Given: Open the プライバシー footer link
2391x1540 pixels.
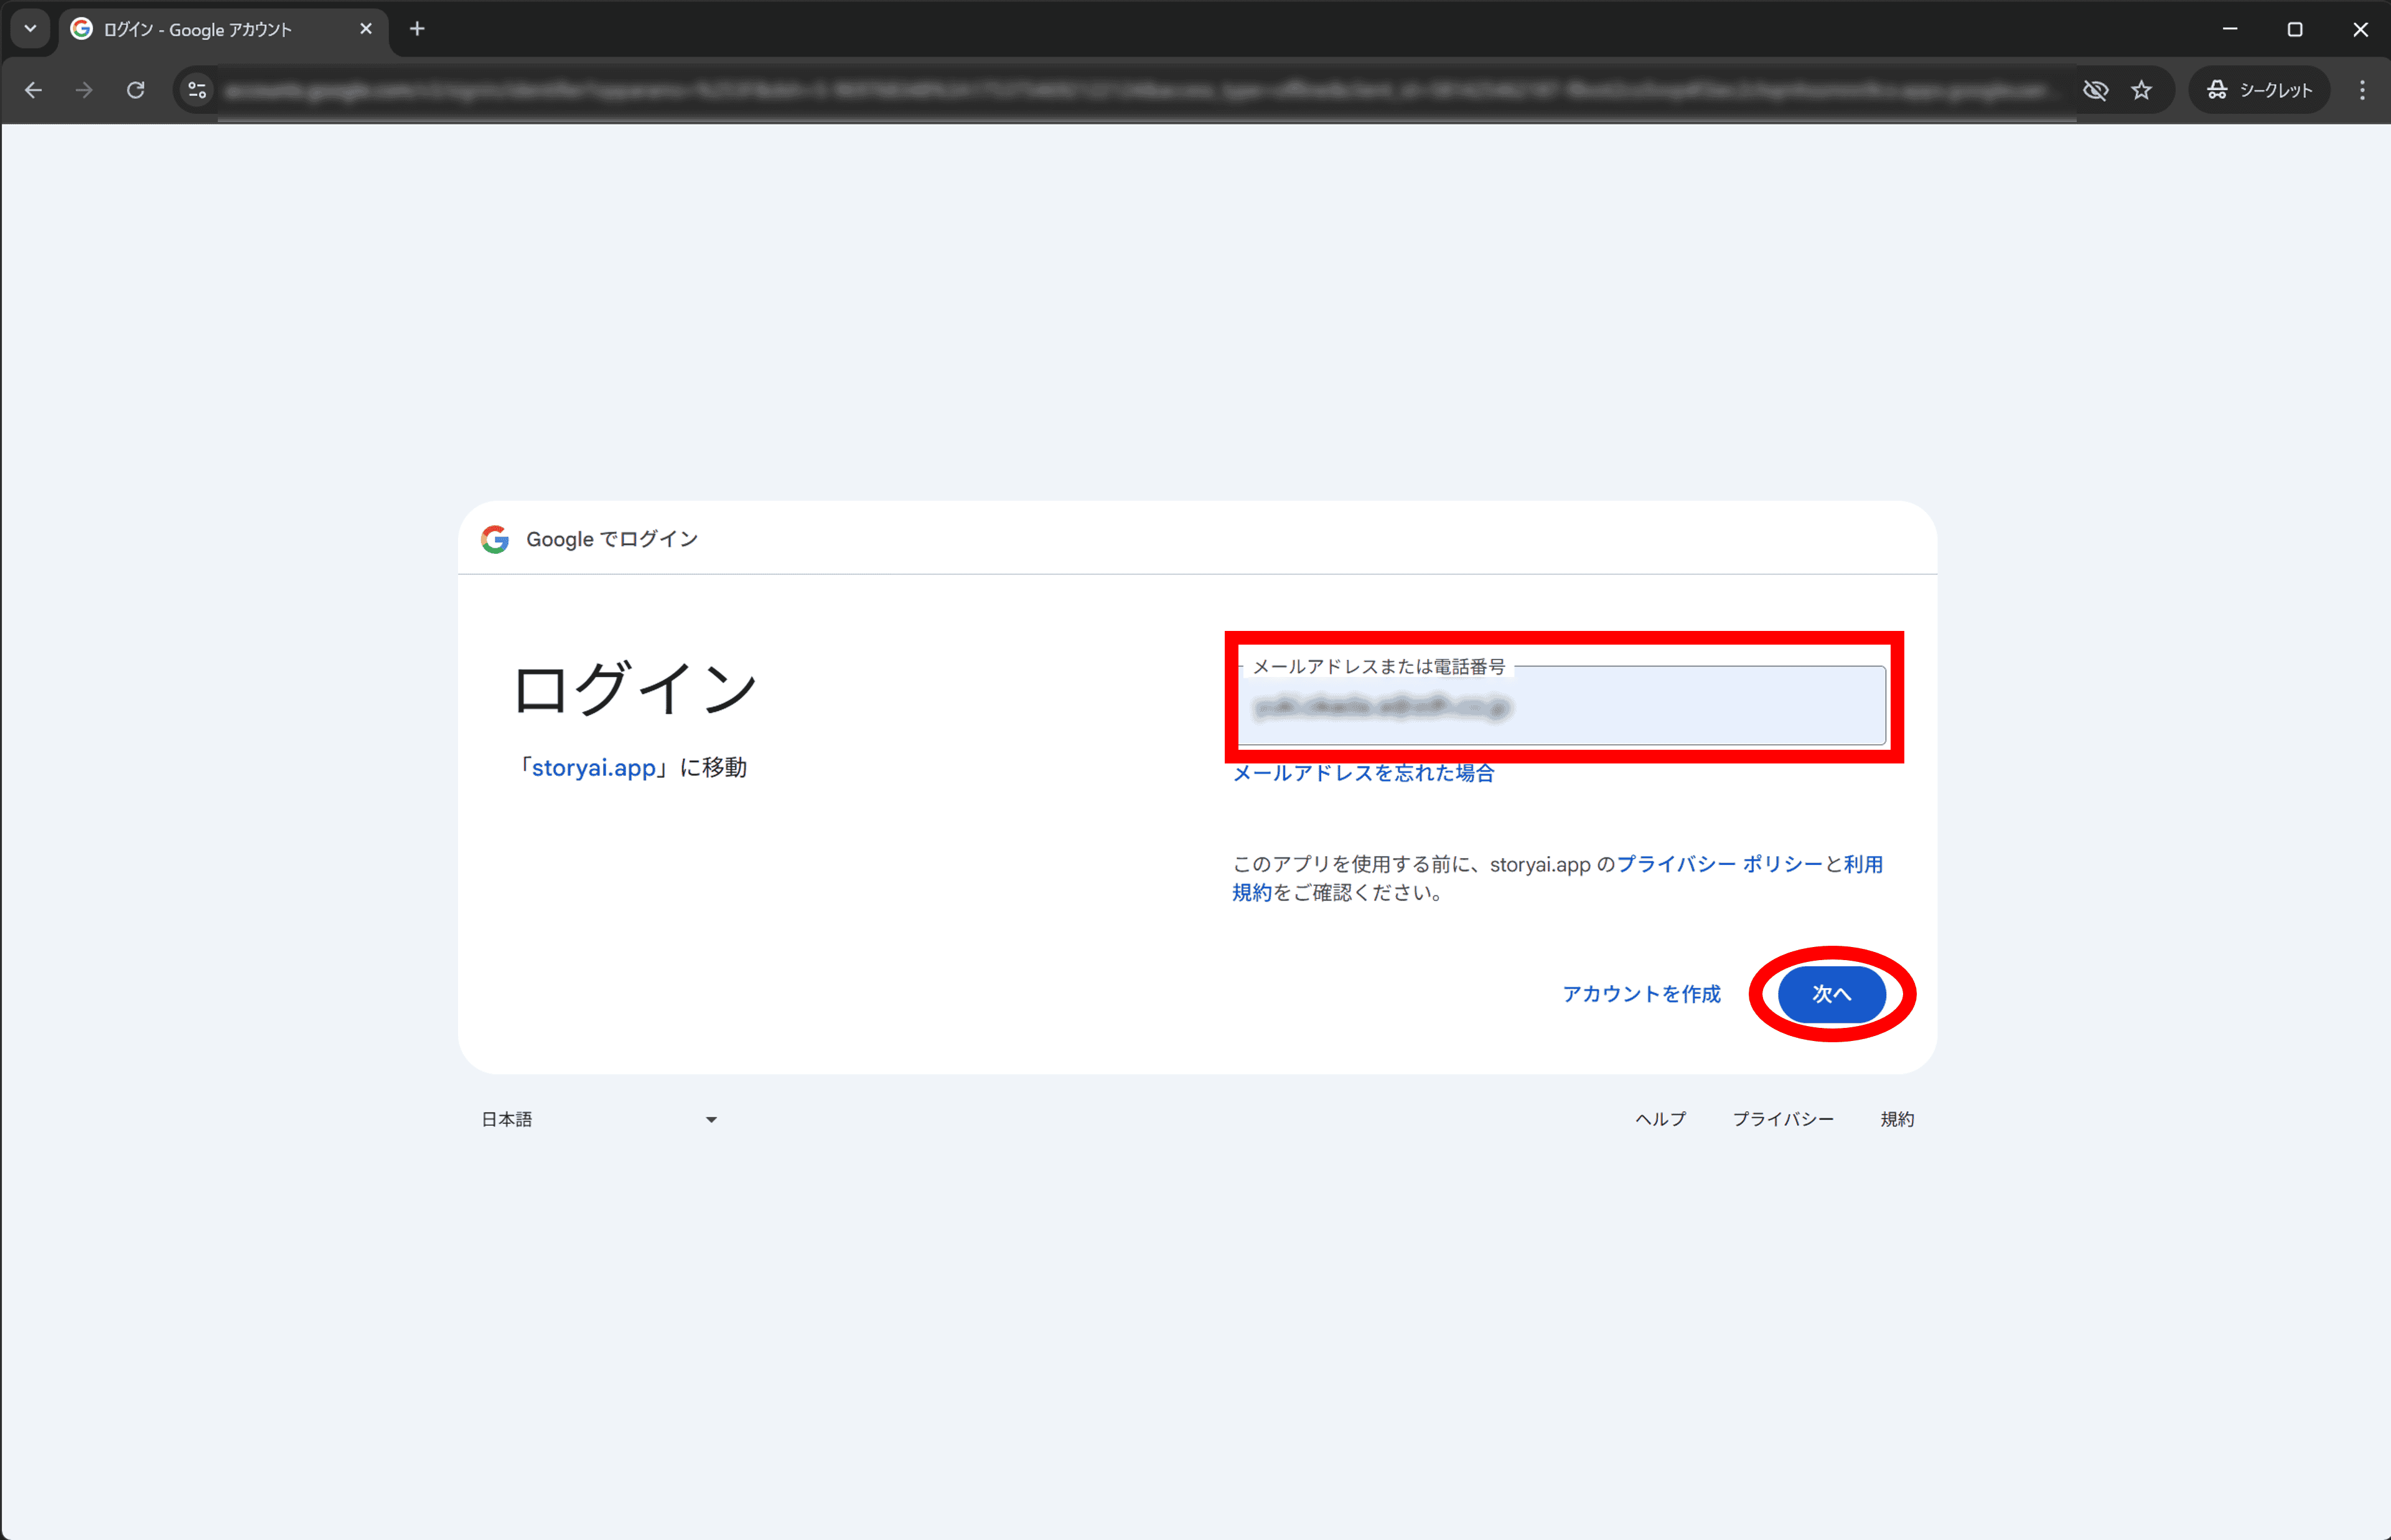Looking at the screenshot, I should 1783,1119.
